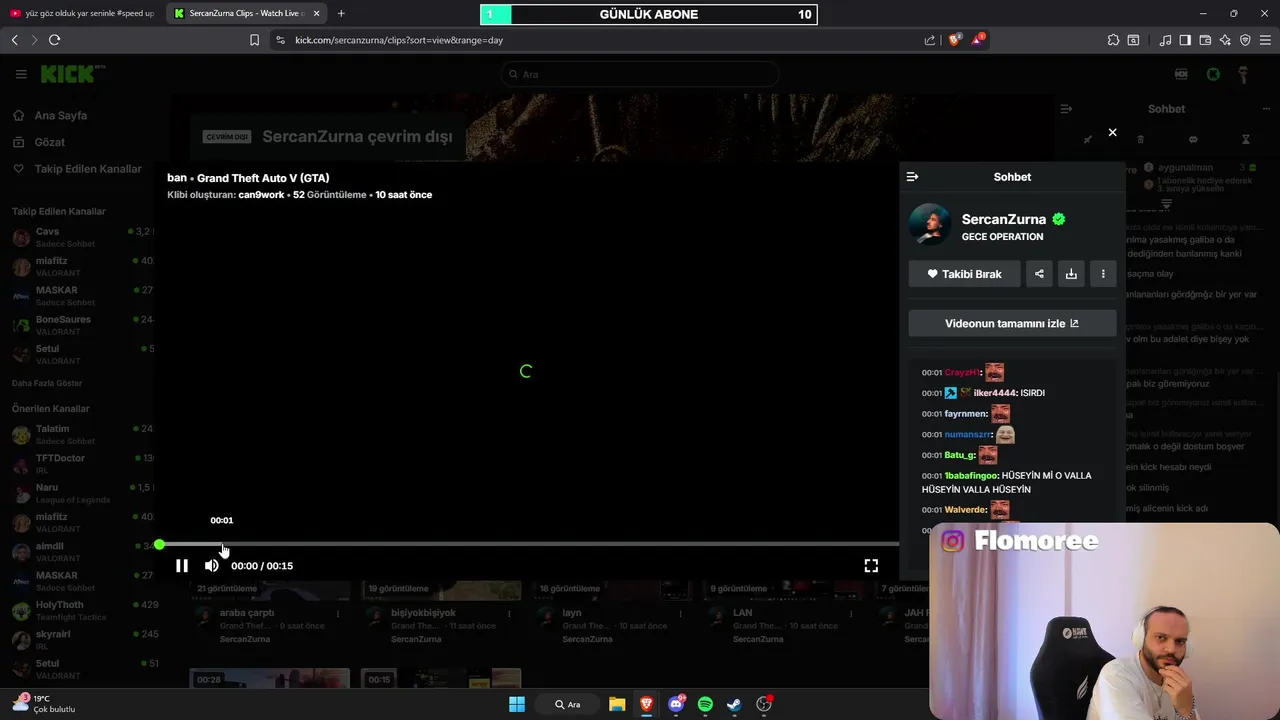Open SercanZurna profile name
Viewport: 1280px width, 720px height.
click(1003, 219)
